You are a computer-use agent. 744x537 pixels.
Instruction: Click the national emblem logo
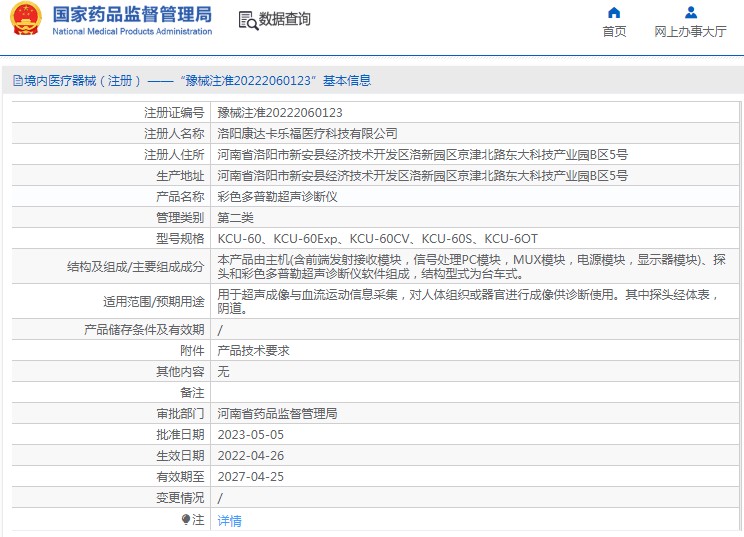[26, 19]
